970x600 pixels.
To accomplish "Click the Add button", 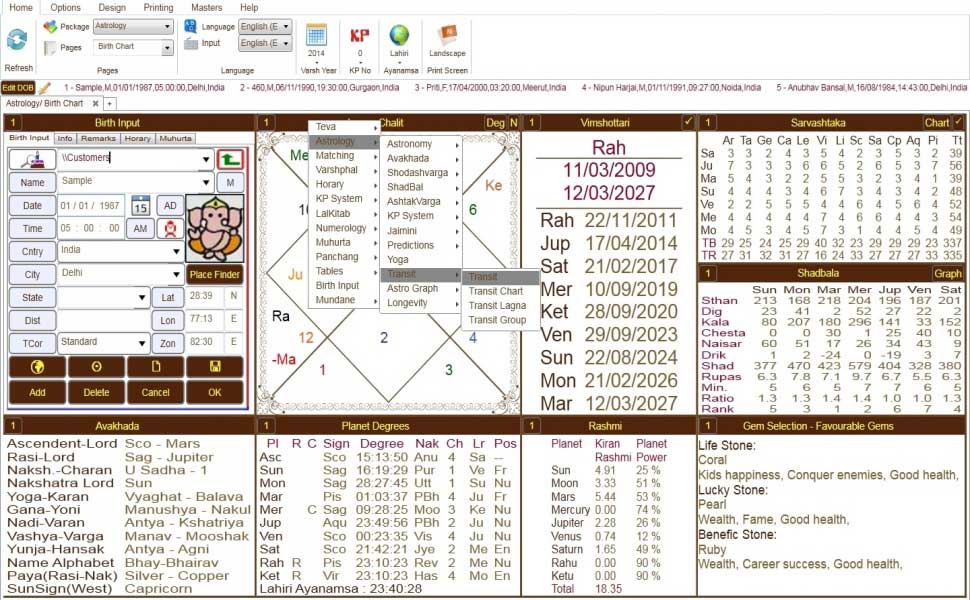I will 37,392.
